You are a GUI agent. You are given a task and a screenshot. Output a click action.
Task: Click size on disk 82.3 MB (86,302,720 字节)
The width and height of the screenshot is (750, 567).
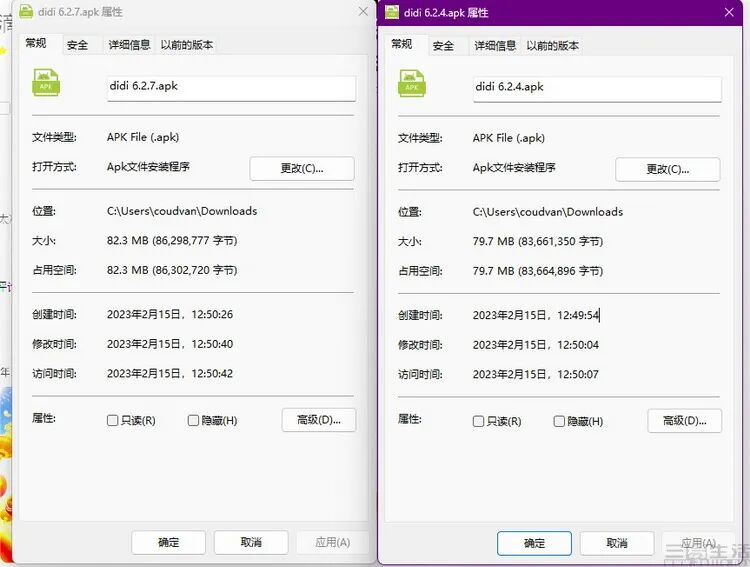172,270
